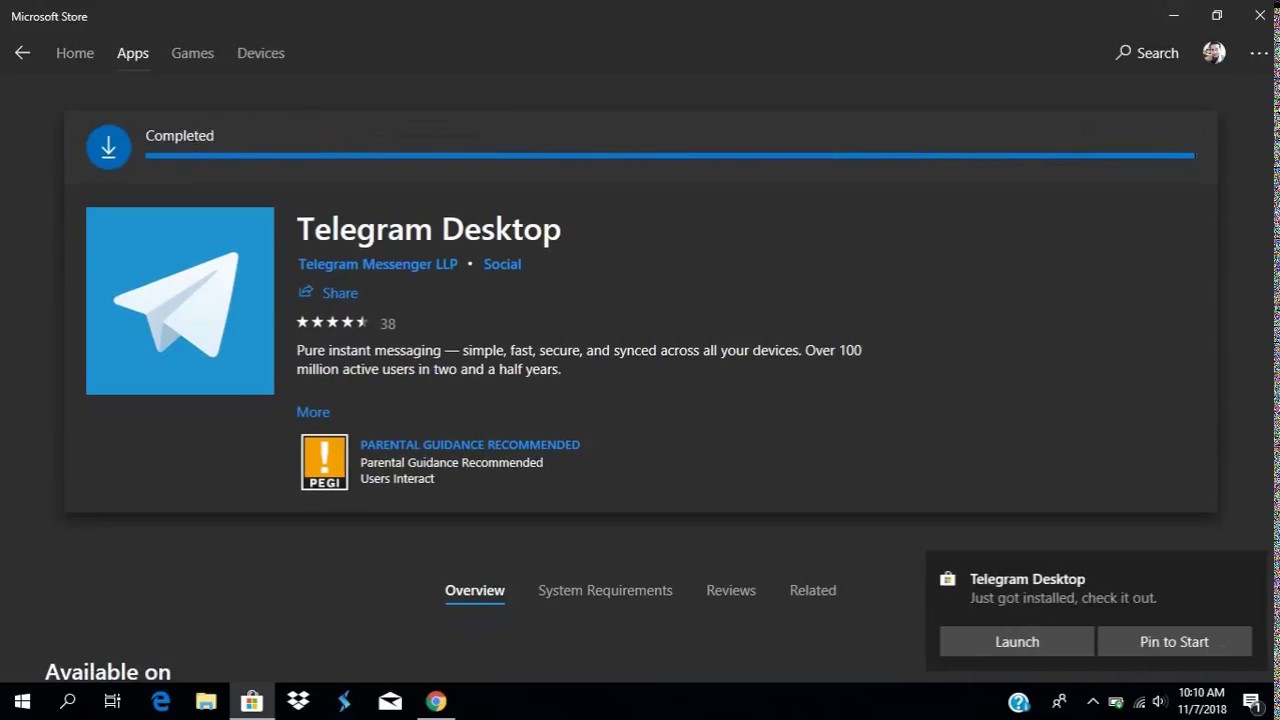Open the See more ellipsis menu

(1259, 53)
